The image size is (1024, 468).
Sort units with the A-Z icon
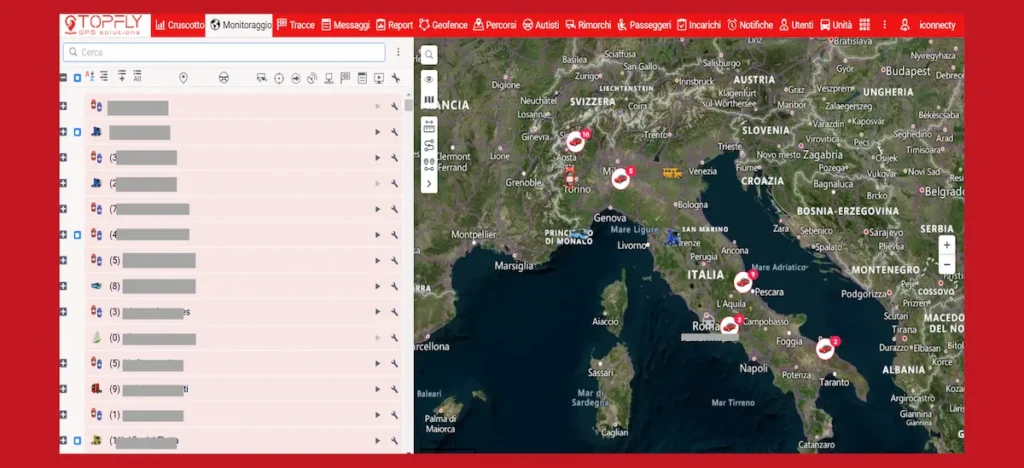pyautogui.click(x=90, y=77)
